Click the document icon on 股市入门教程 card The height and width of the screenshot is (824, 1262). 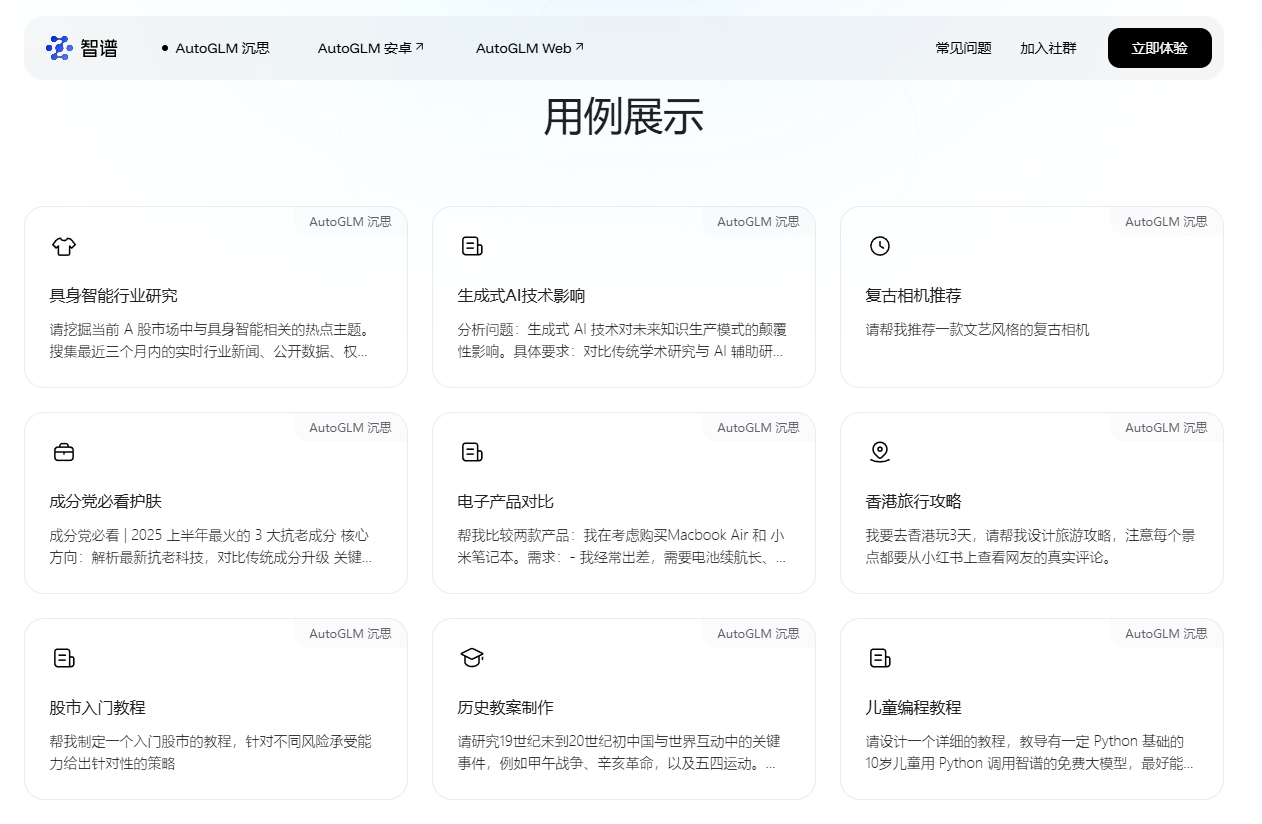(64, 658)
